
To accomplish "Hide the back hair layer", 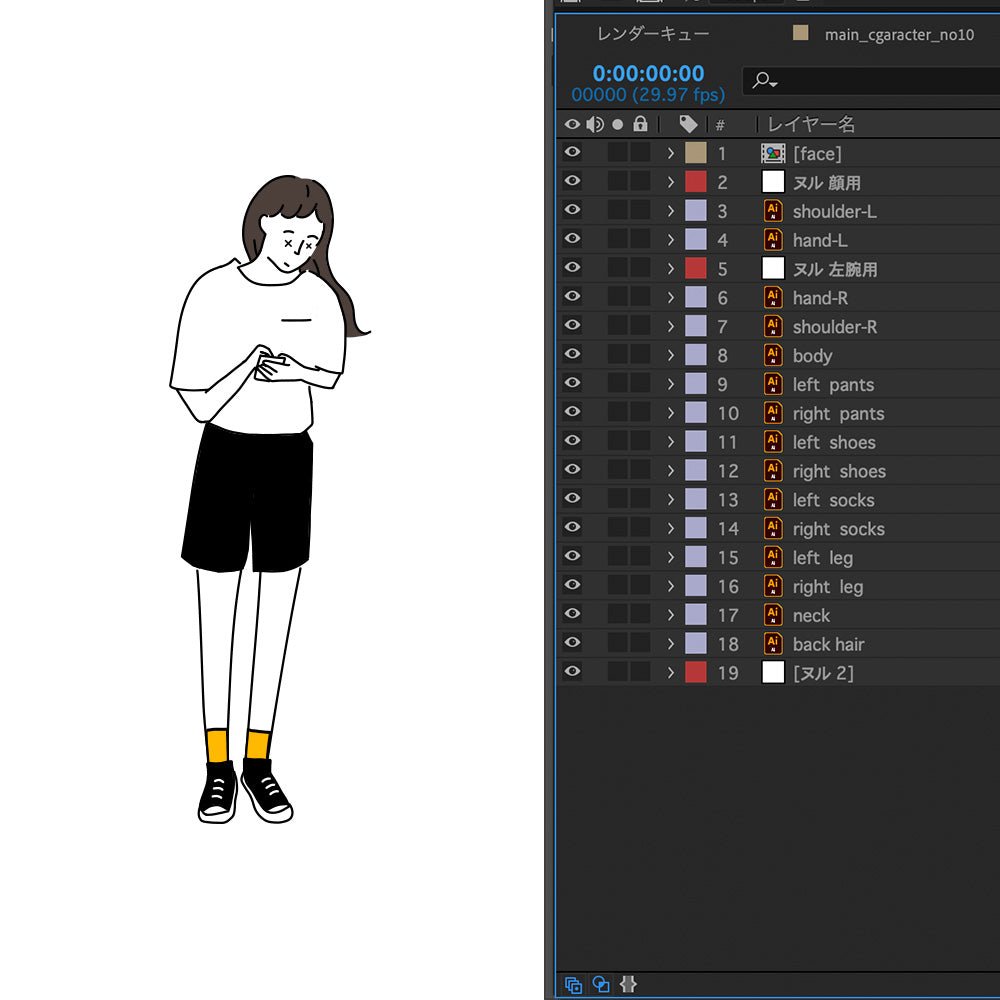I will pyautogui.click(x=572, y=644).
